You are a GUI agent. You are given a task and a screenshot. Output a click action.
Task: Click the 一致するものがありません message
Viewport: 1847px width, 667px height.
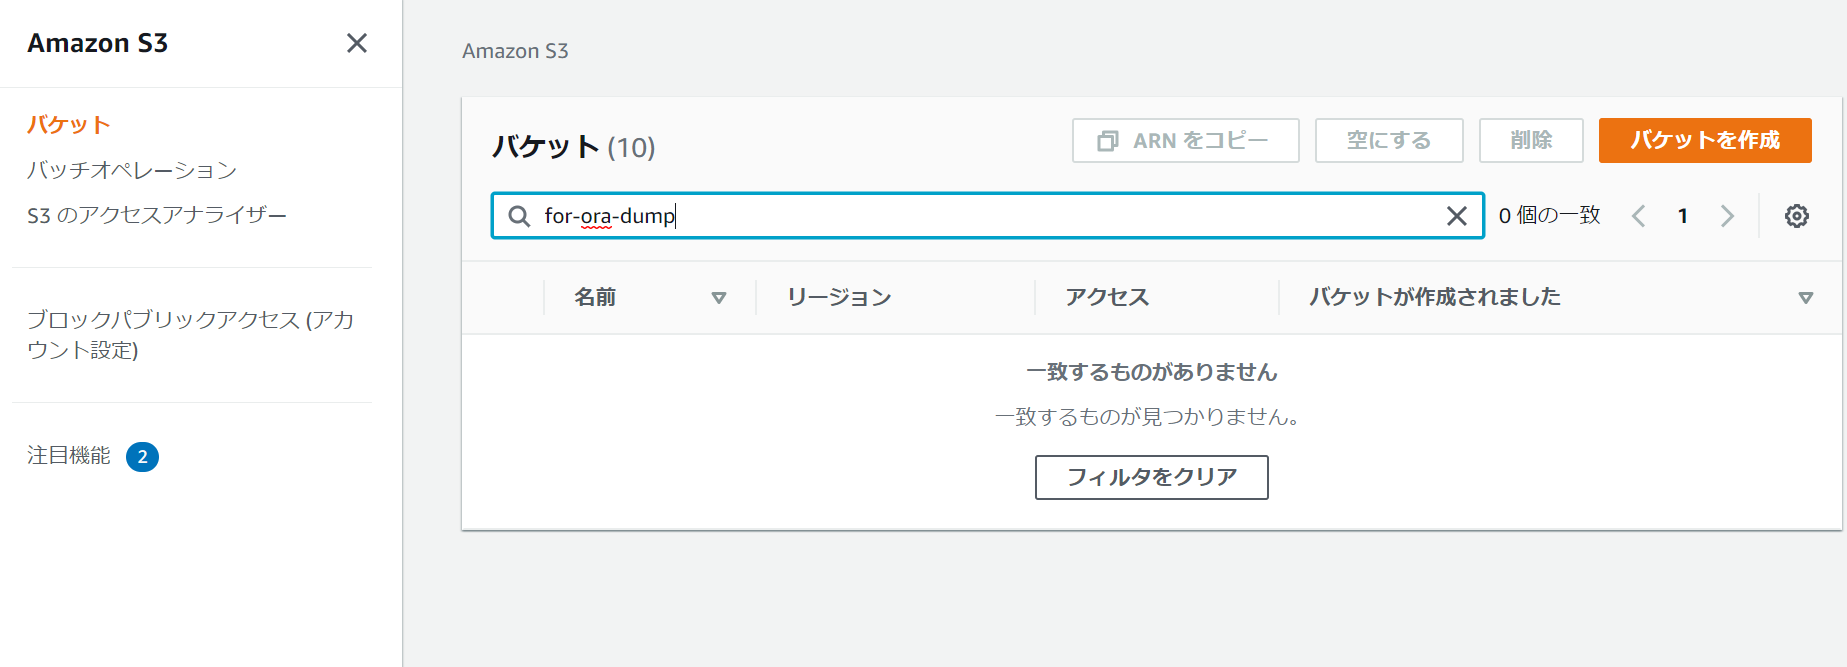click(1152, 372)
